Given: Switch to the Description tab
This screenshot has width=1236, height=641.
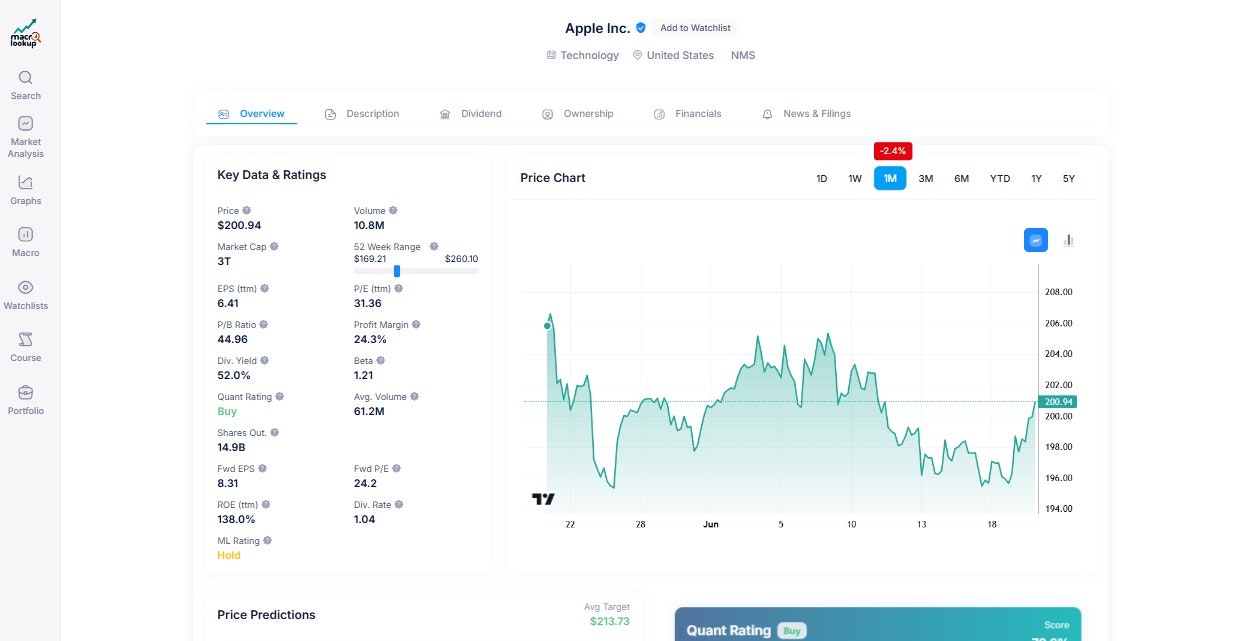Looking at the screenshot, I should coord(362,114).
